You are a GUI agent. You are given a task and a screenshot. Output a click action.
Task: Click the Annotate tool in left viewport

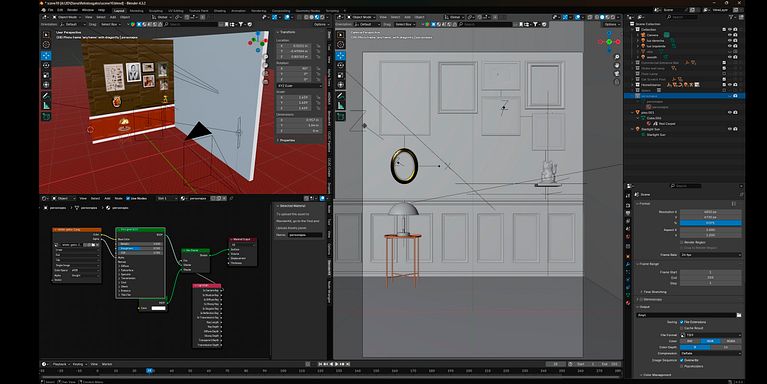pos(46,95)
